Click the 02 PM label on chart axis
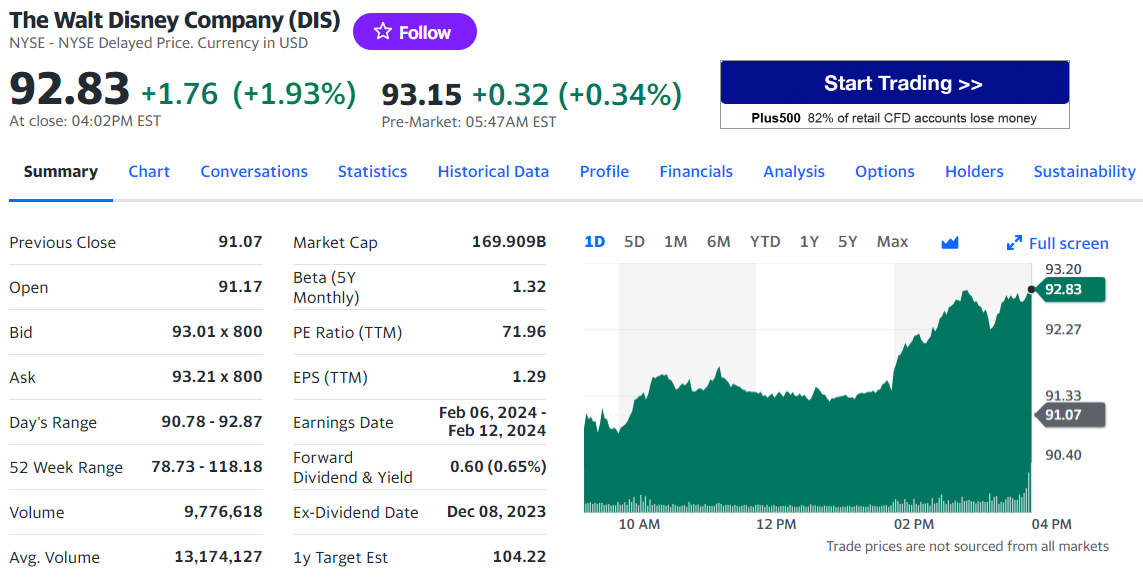Screen dimensions: 1143x581 coord(913,524)
